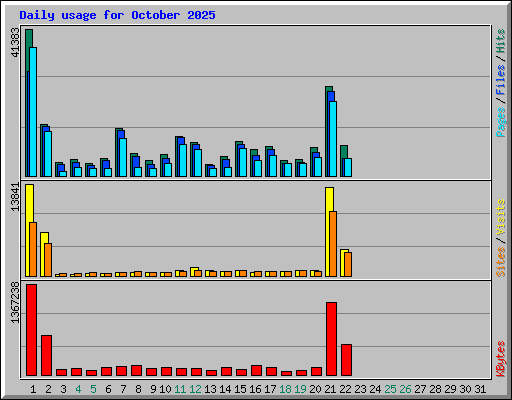This screenshot has width=512, height=400.
Task: Click the cyan 'Pages' legend label
Action: (x=501, y=122)
